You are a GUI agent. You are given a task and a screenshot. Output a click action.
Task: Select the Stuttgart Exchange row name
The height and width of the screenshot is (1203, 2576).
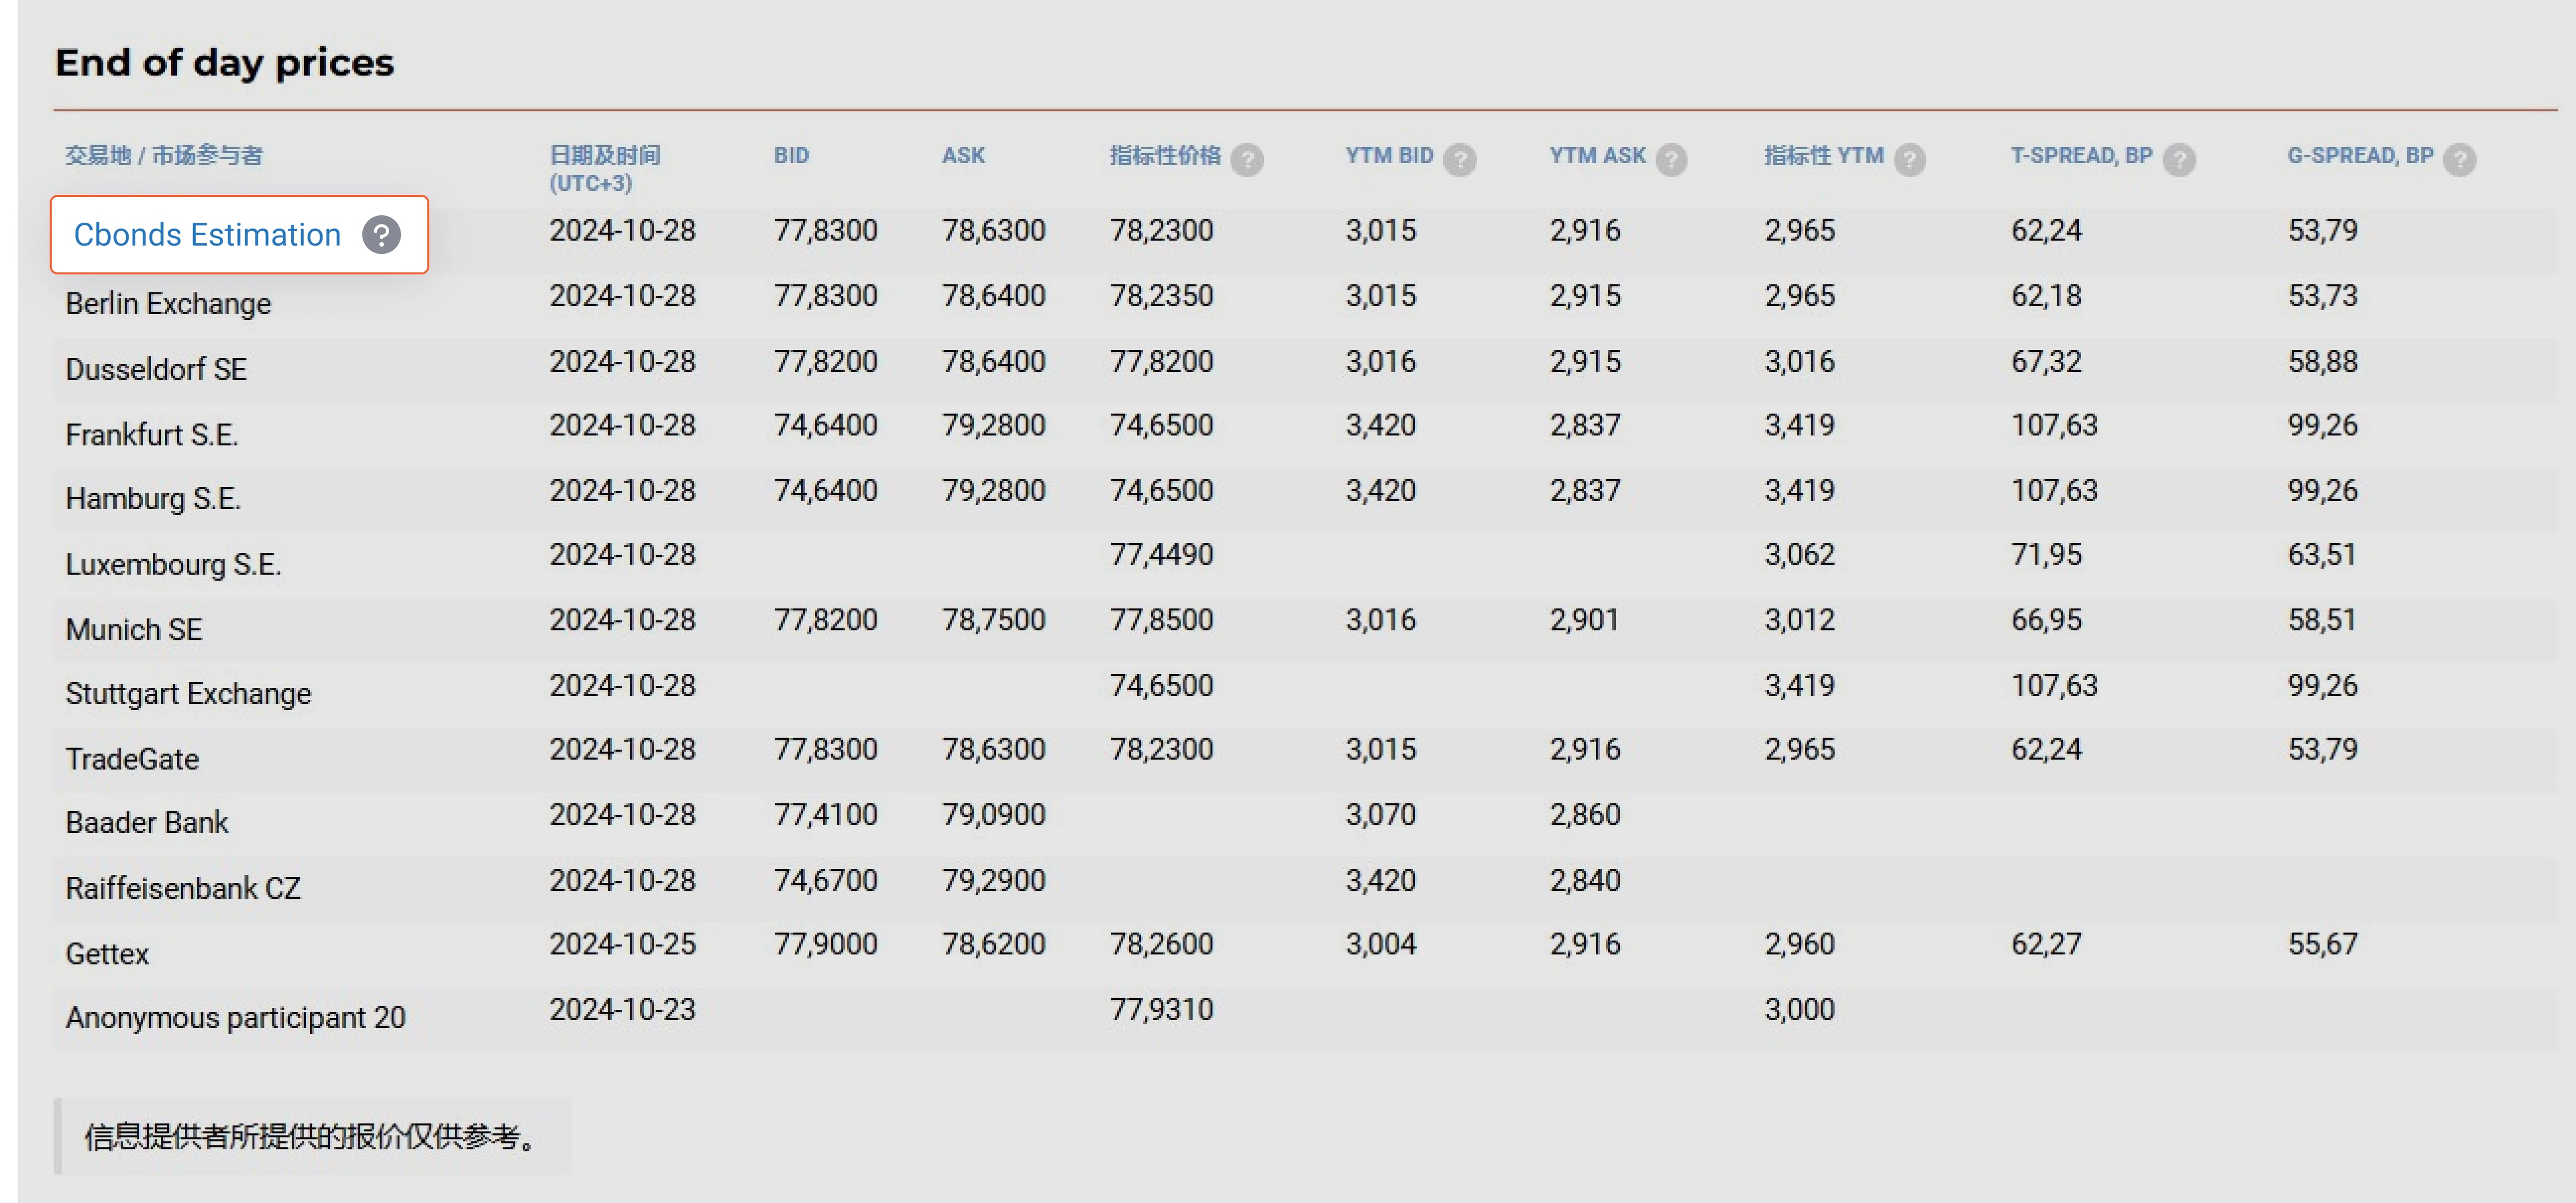pyautogui.click(x=188, y=694)
